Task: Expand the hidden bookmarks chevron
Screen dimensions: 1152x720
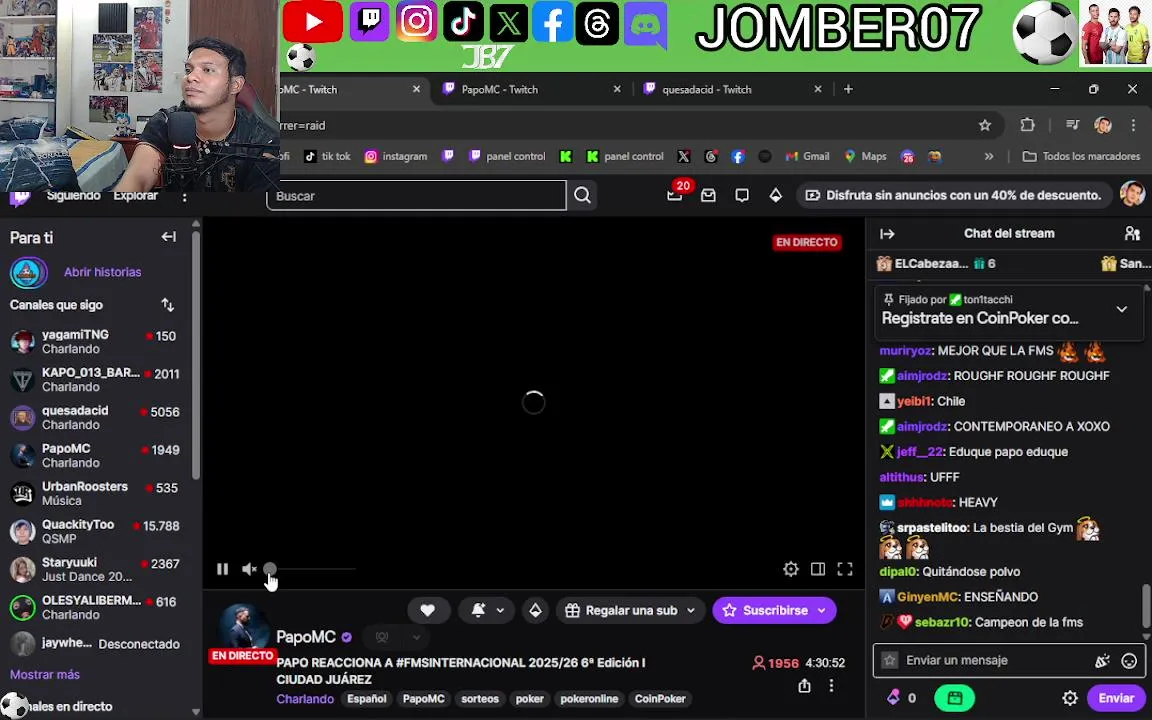Action: (989, 156)
